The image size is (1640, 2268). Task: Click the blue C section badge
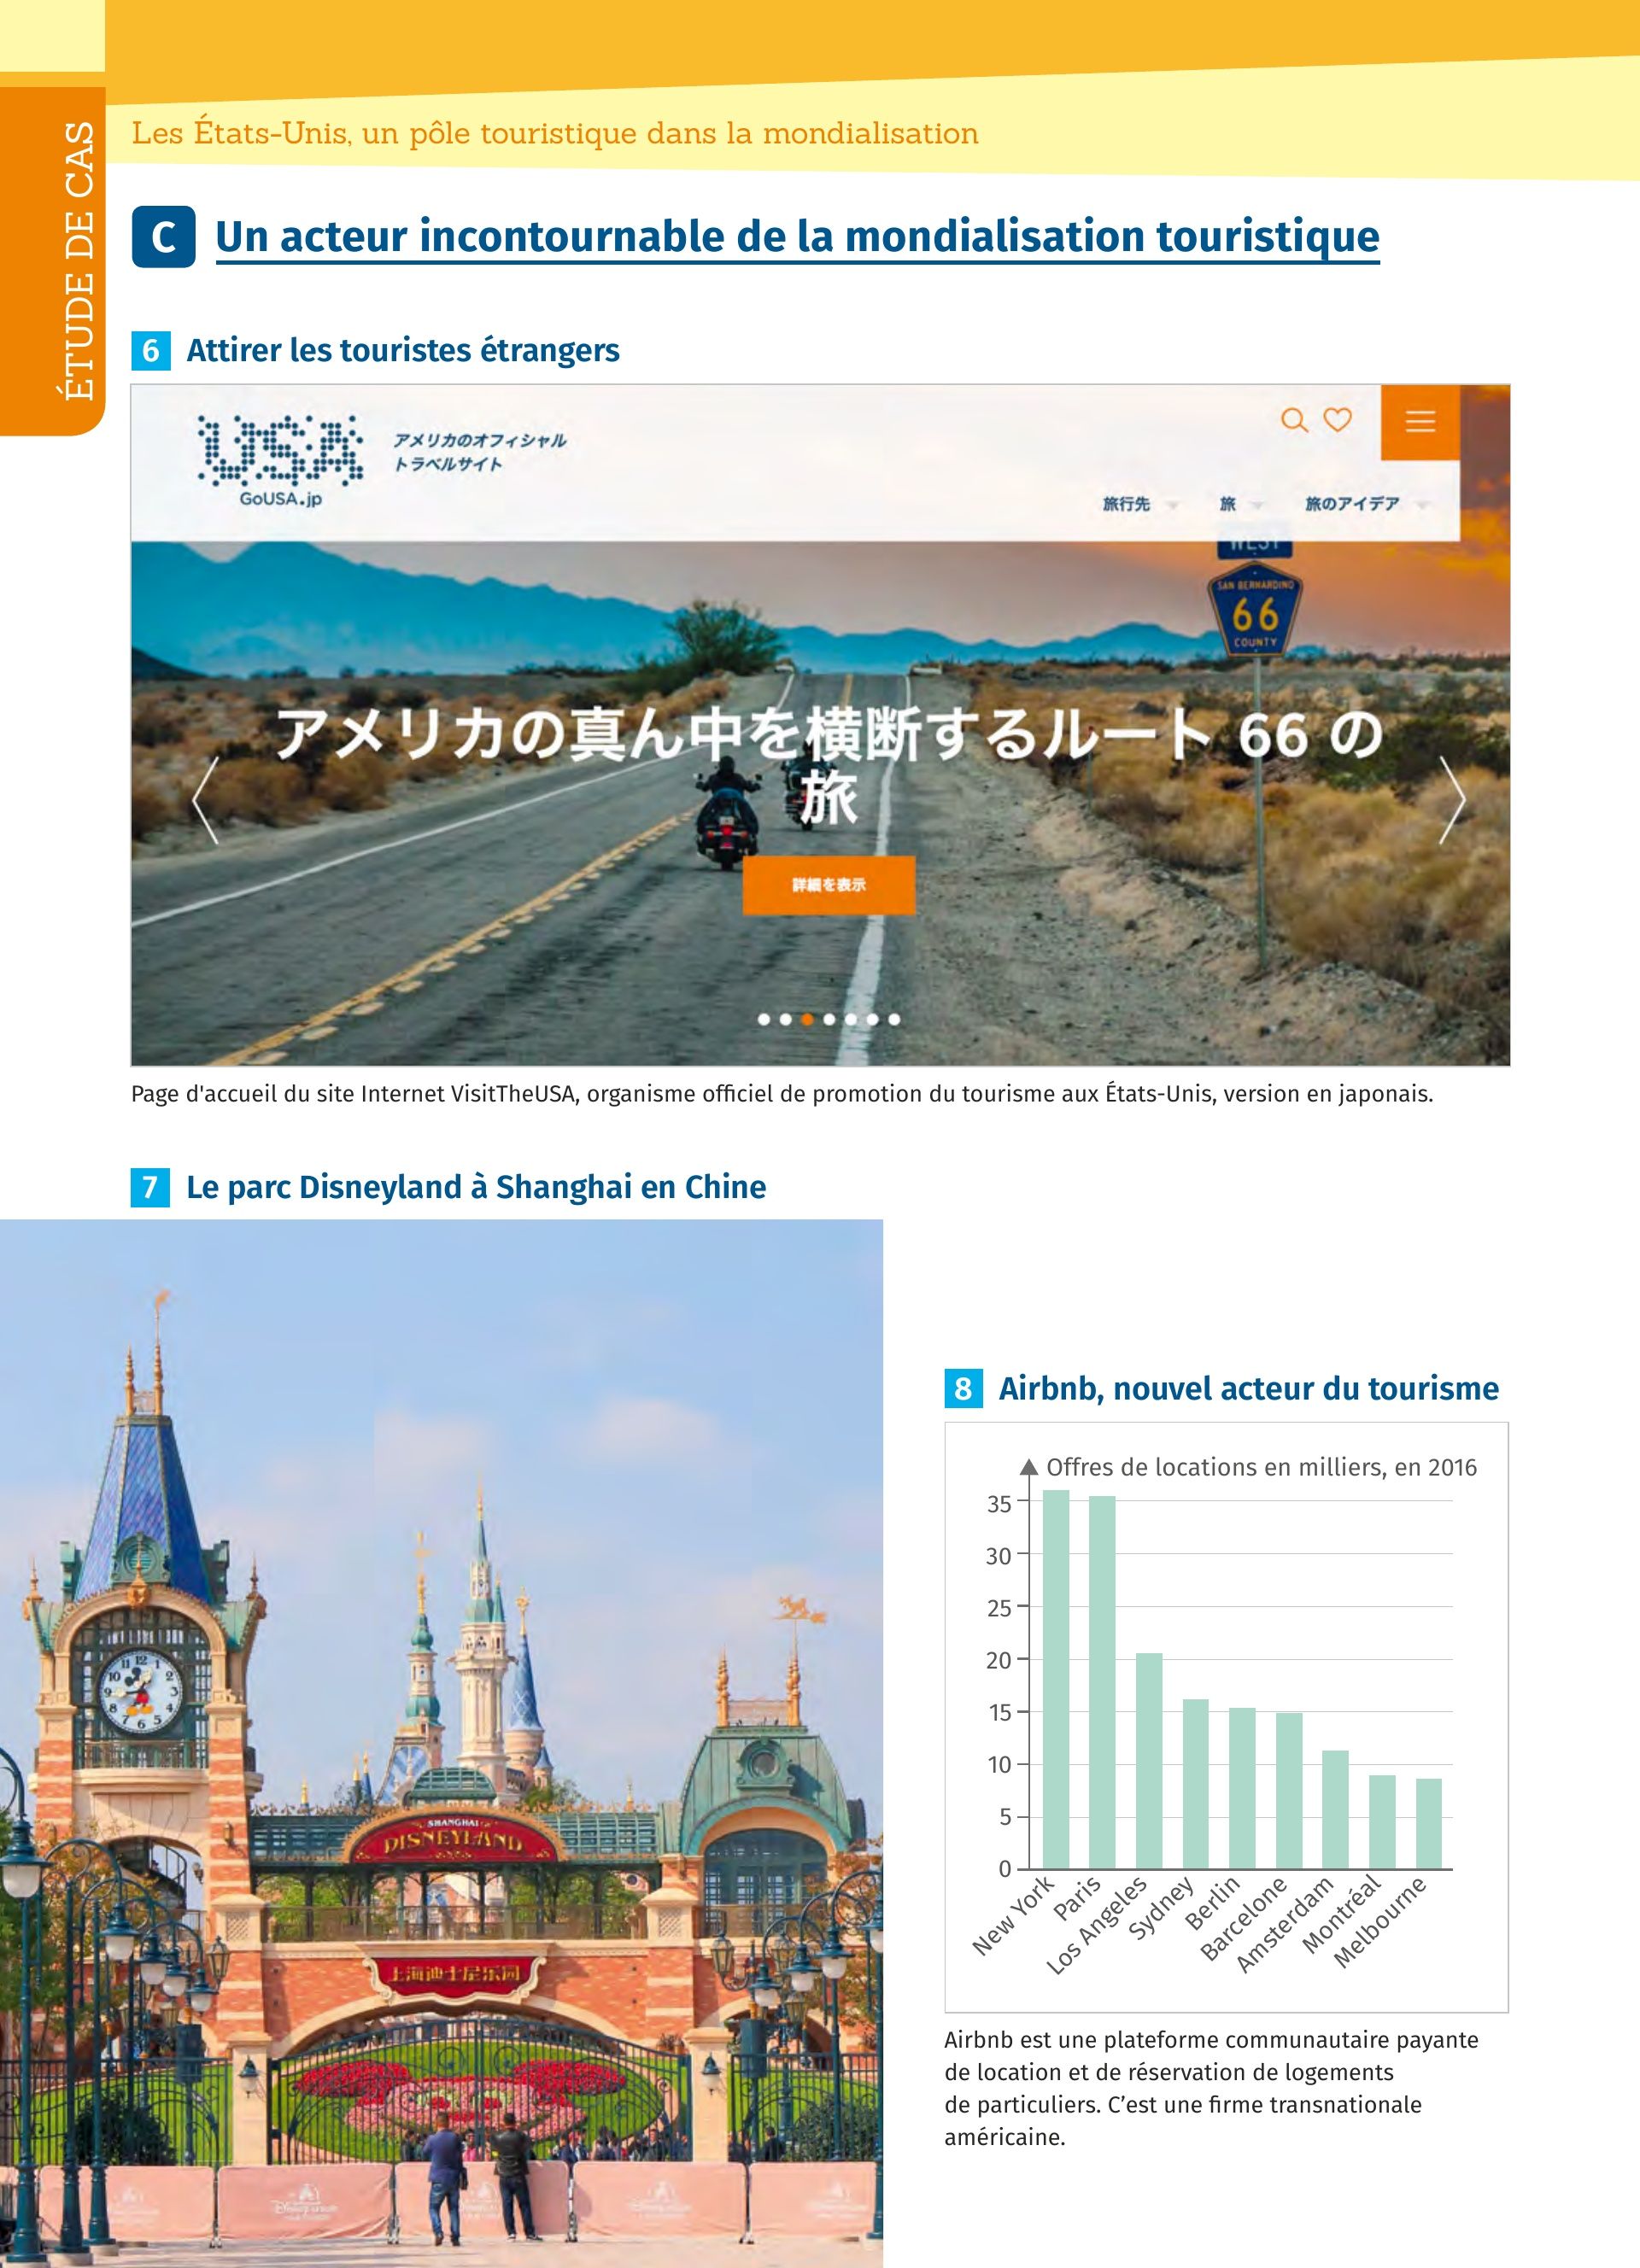(x=163, y=237)
